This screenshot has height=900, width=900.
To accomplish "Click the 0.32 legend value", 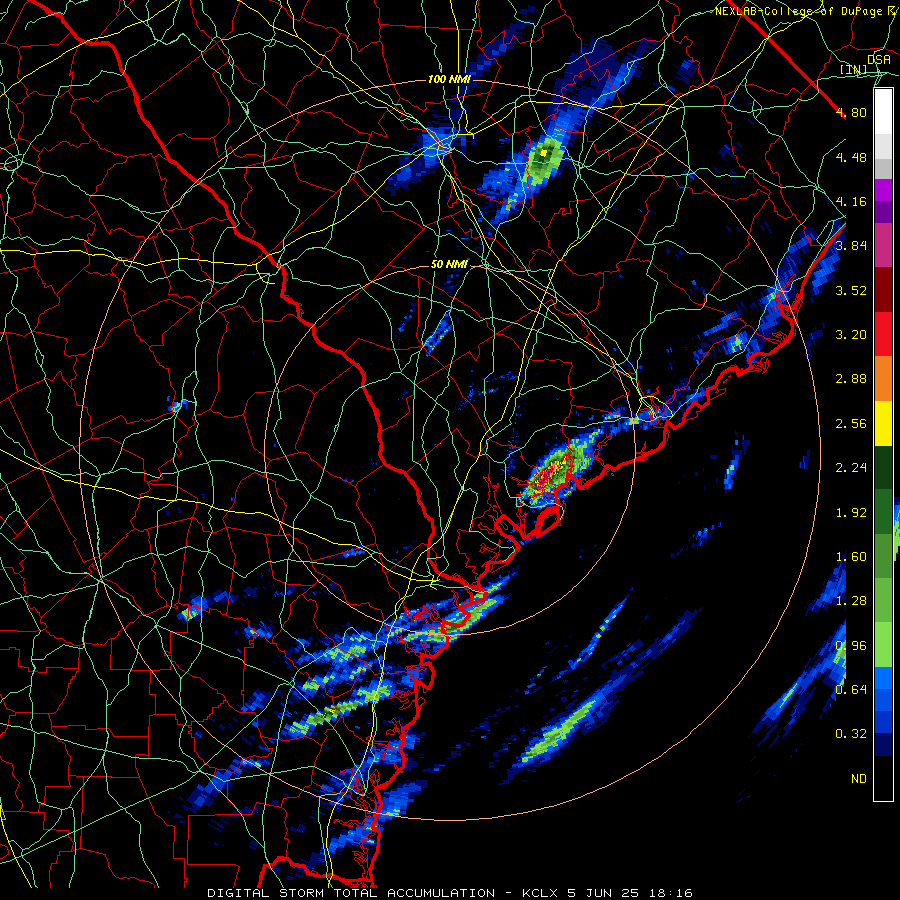I will (851, 734).
